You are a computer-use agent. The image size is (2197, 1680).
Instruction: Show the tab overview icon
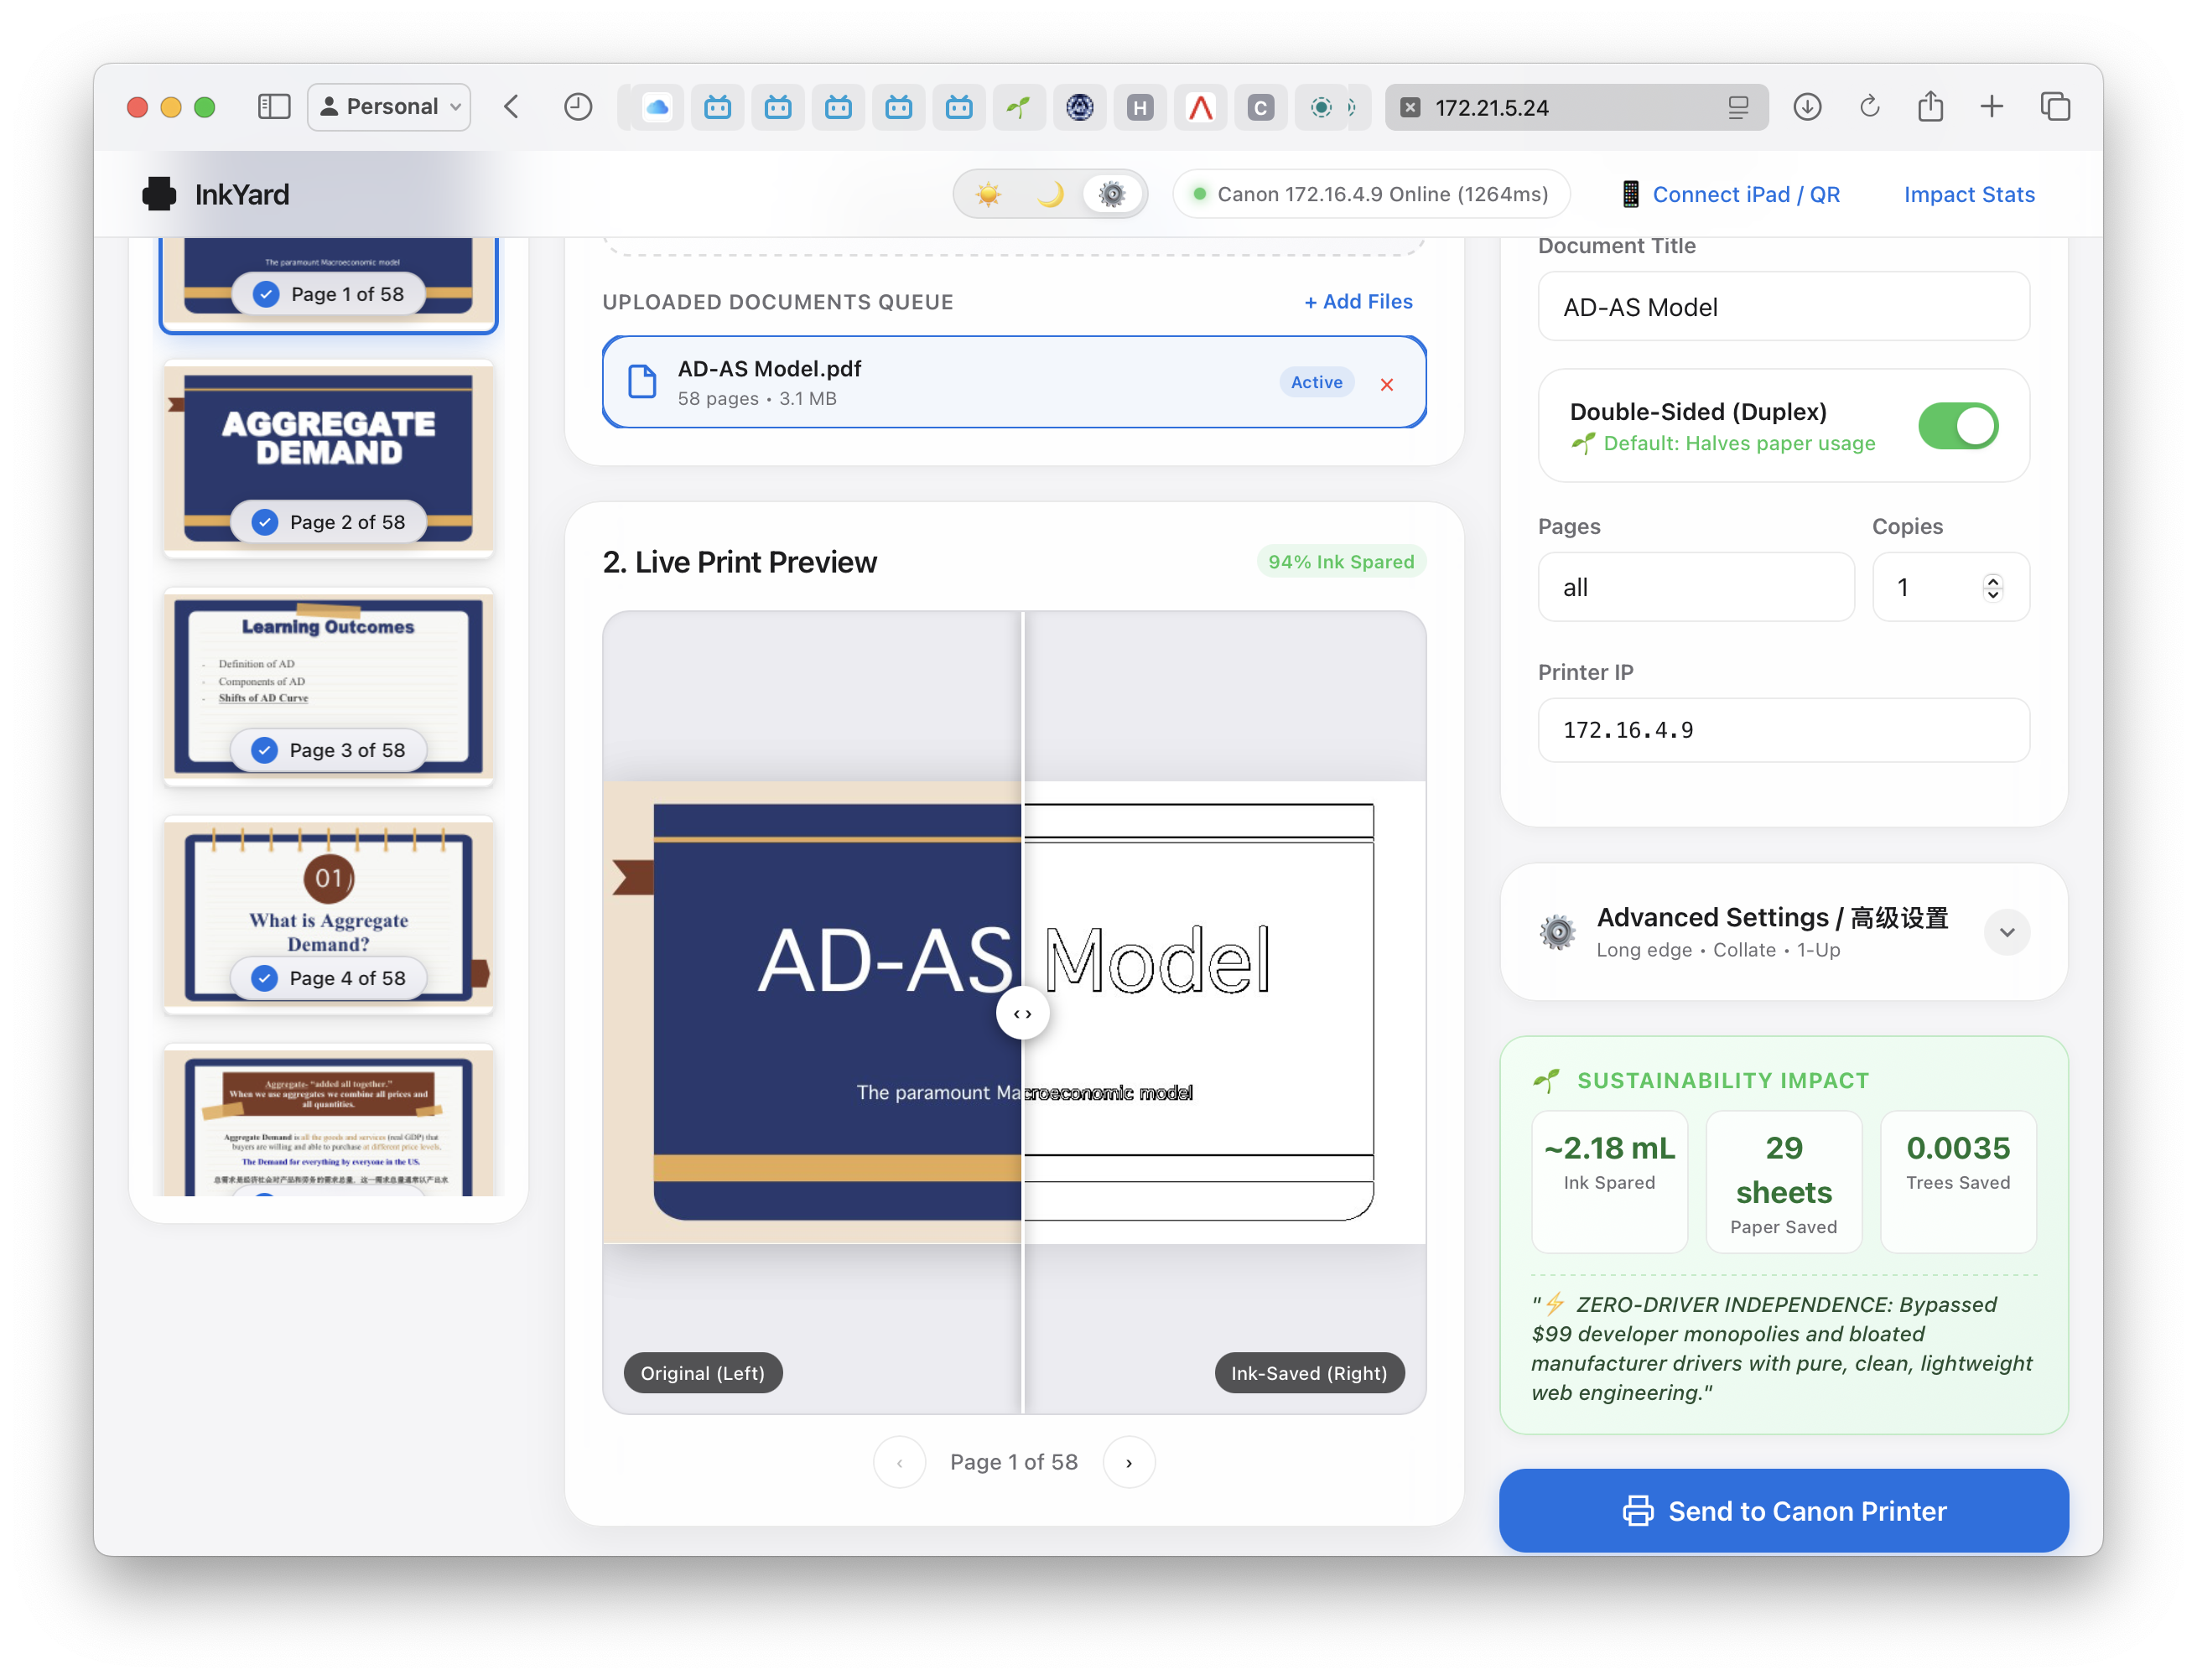tap(2055, 107)
